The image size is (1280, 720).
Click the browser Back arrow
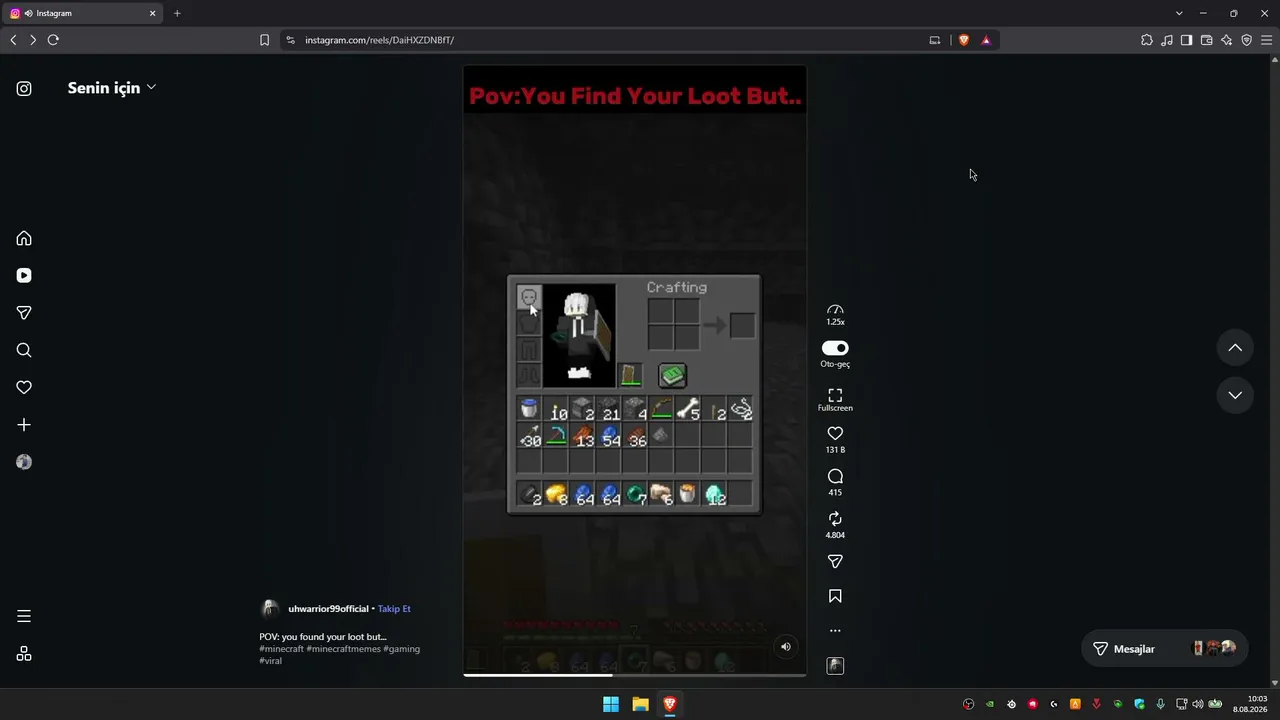[13, 40]
